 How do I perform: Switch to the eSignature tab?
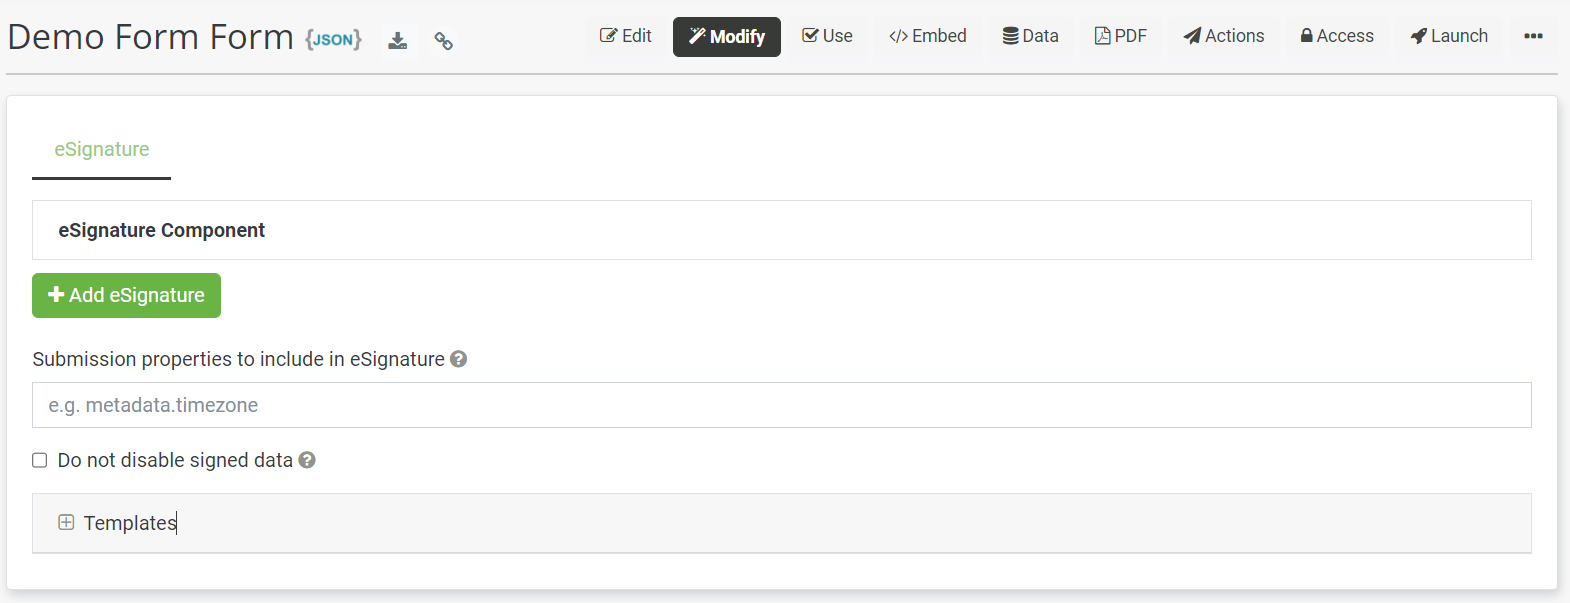click(x=102, y=149)
